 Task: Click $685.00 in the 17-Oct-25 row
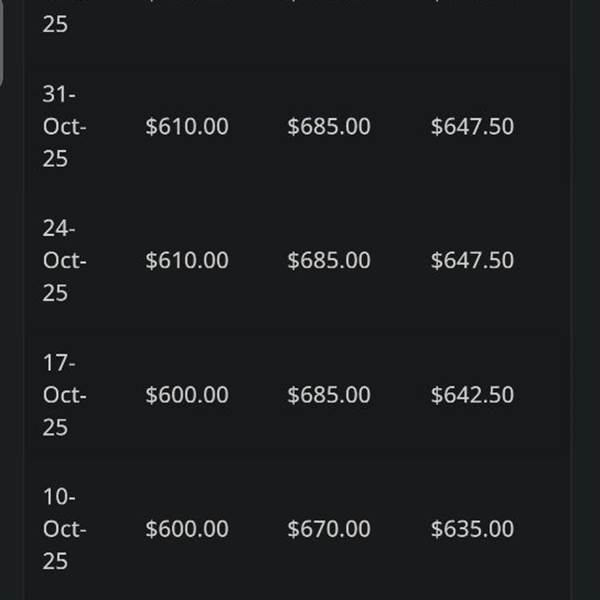pyautogui.click(x=329, y=395)
